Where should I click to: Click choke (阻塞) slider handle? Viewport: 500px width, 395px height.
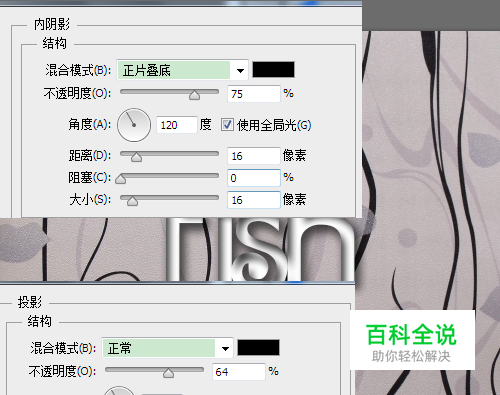point(120,179)
